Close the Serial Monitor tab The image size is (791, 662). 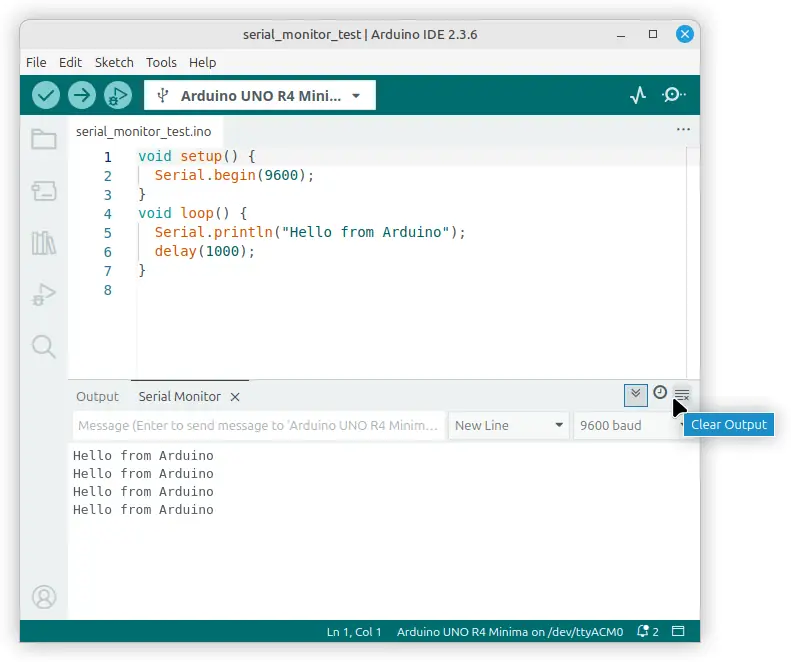coord(235,397)
